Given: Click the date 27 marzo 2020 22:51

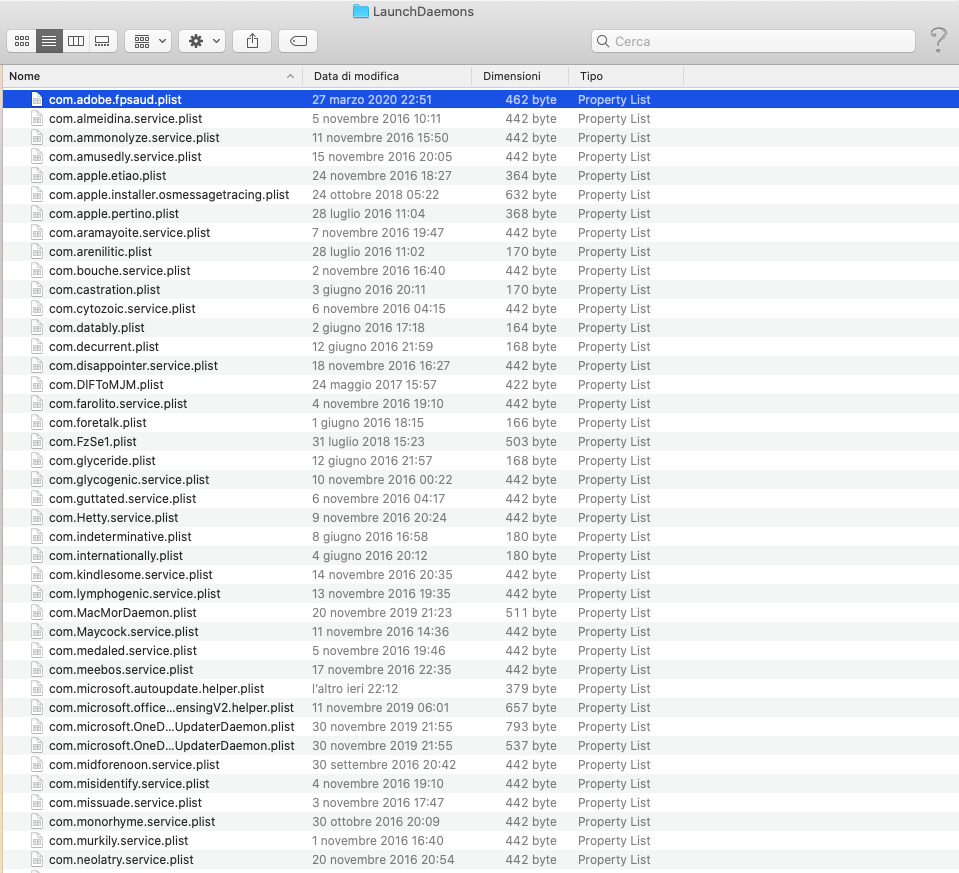Looking at the screenshot, I should [x=372, y=99].
